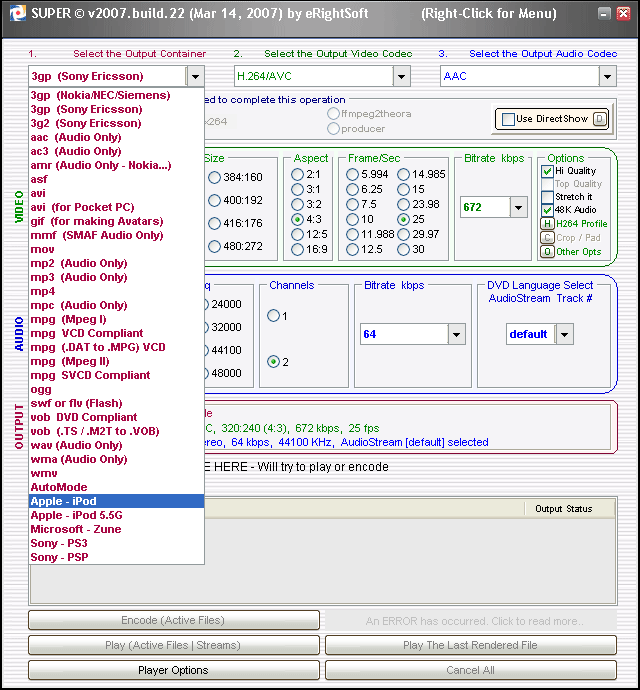640x690 pixels.
Task: Click Play (Active Files | Streams) button
Action: pyautogui.click(x=174, y=646)
